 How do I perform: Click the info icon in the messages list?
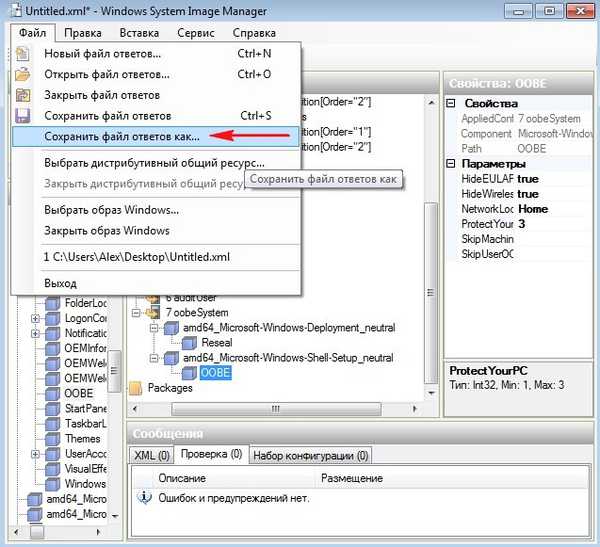(x=143, y=497)
